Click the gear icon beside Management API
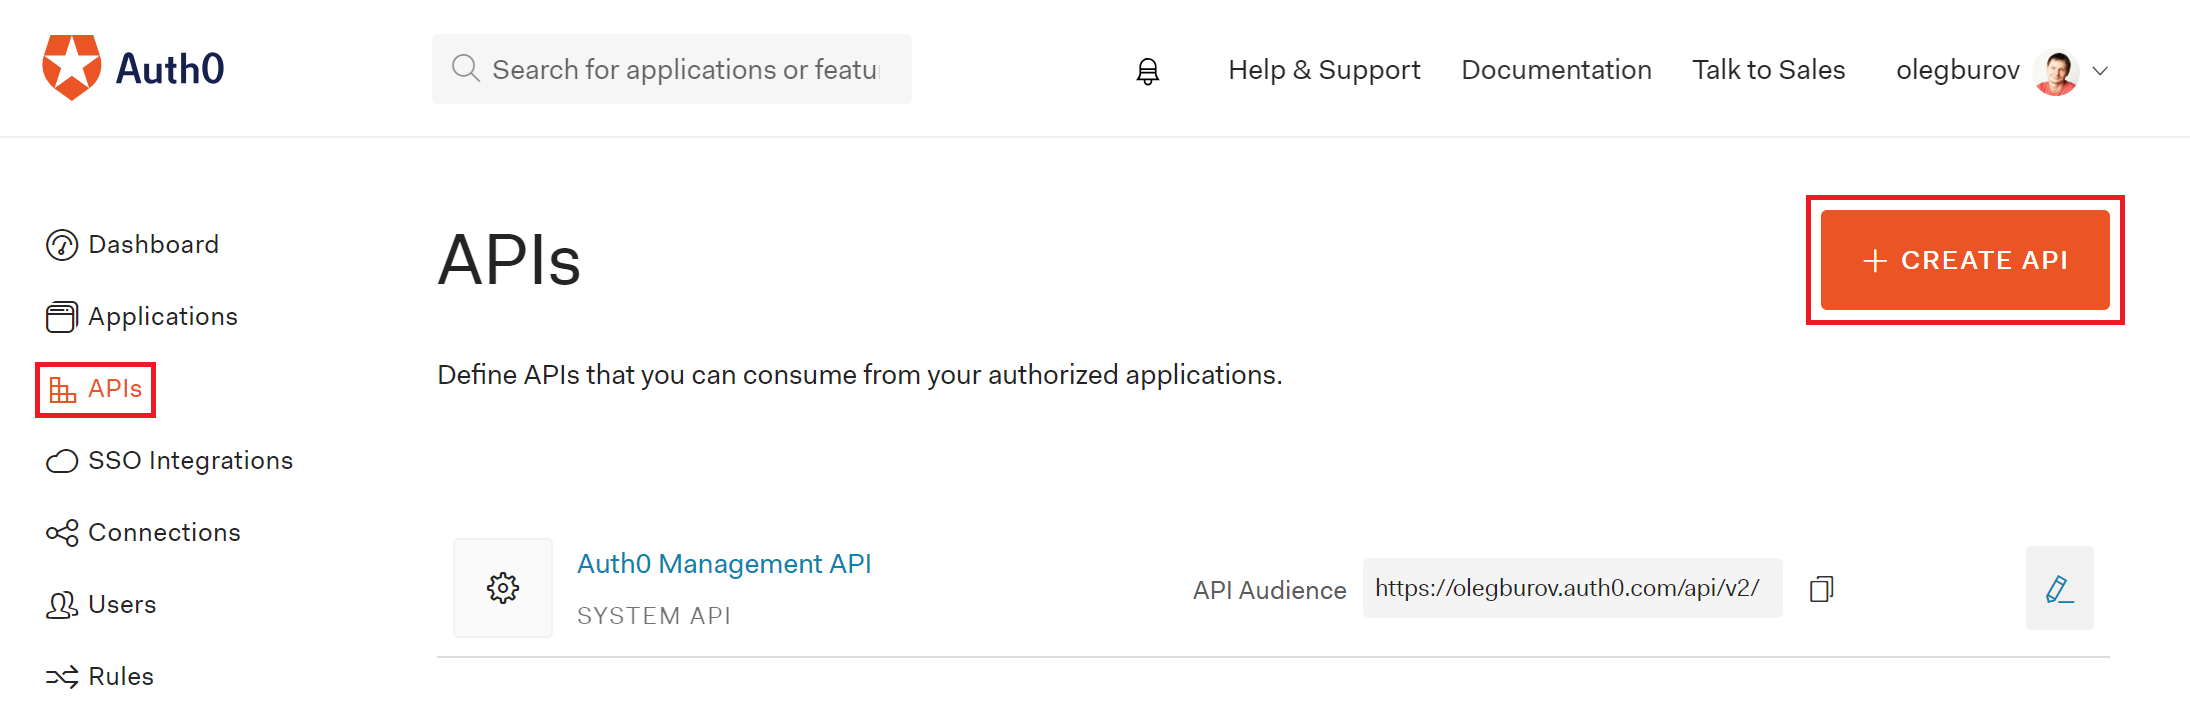 coord(503,588)
